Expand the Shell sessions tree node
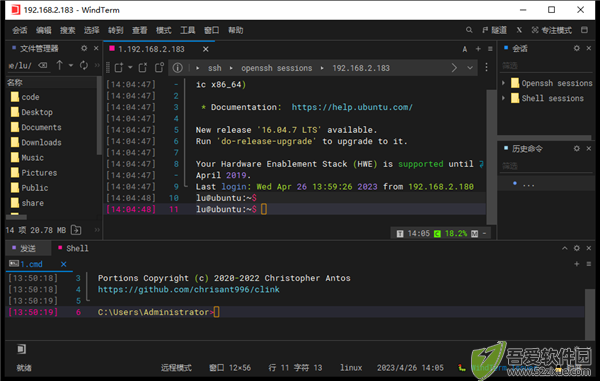This screenshot has height=381, width=600. [504, 98]
